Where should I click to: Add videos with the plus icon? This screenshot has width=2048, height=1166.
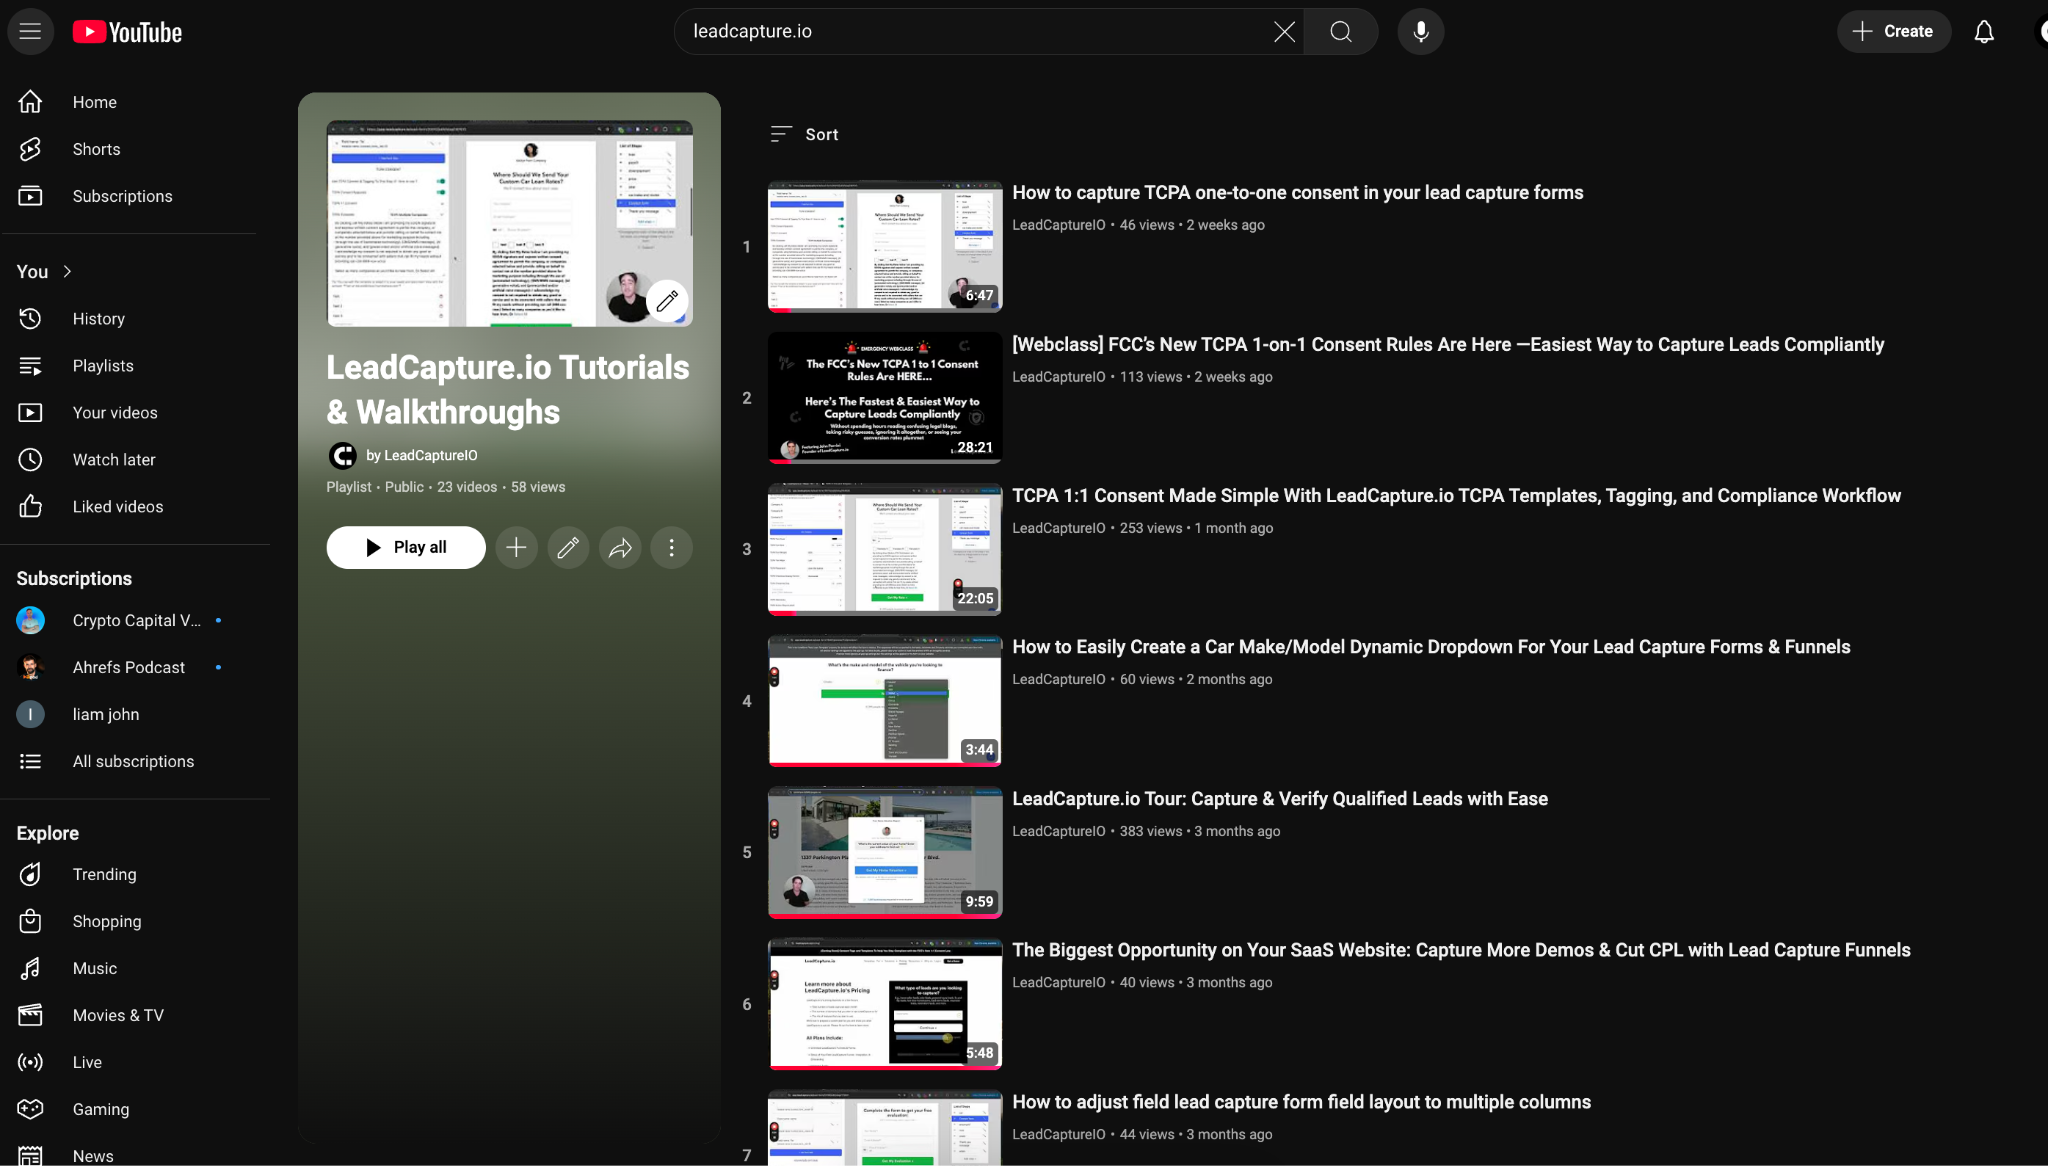click(516, 548)
